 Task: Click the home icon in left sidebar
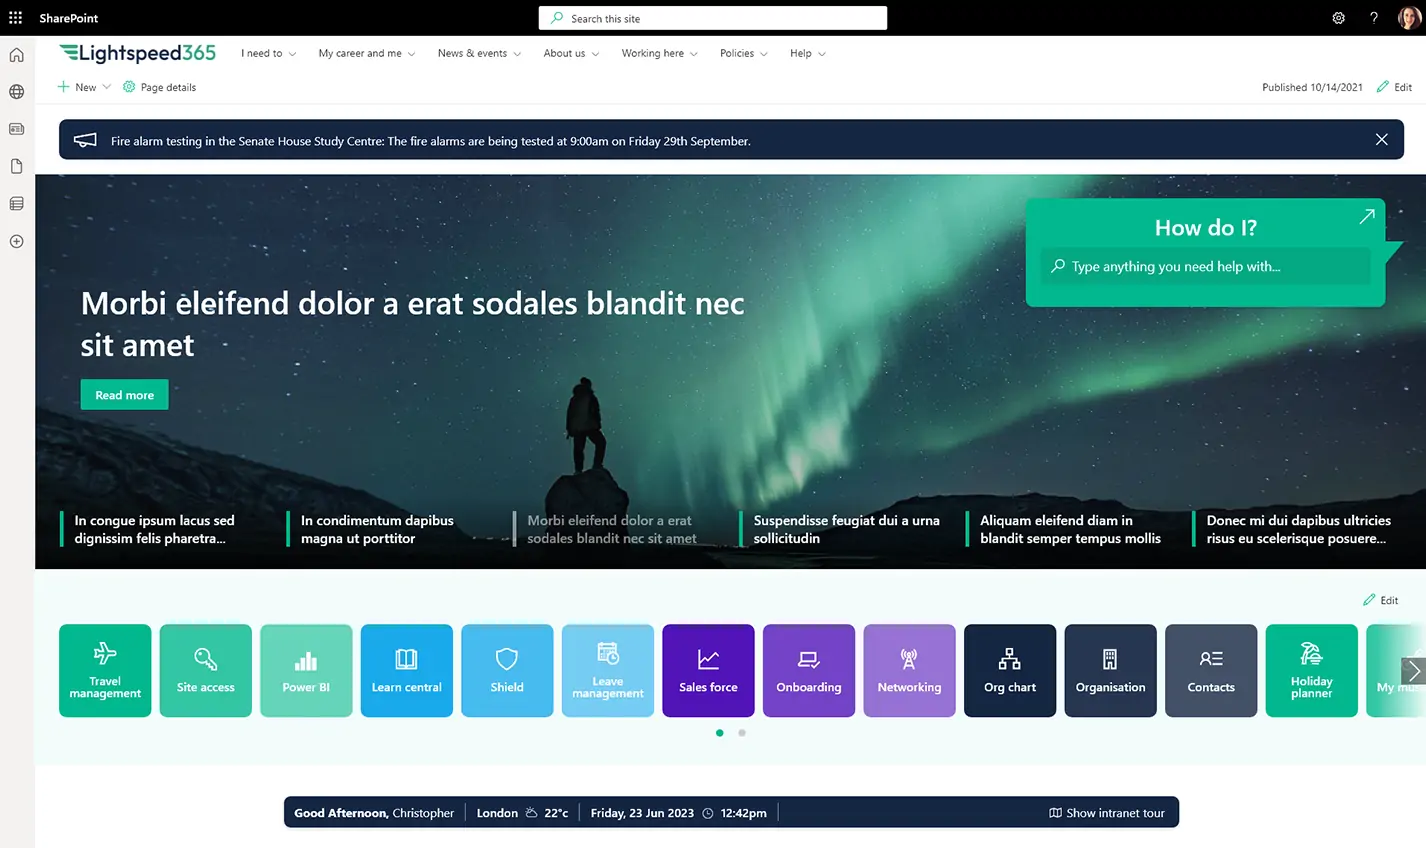click(x=17, y=55)
